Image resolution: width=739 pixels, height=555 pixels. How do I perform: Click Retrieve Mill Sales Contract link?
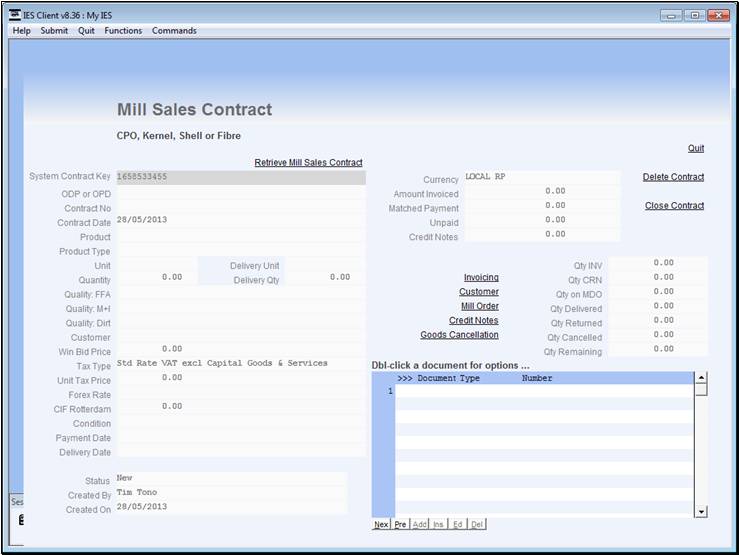(308, 163)
